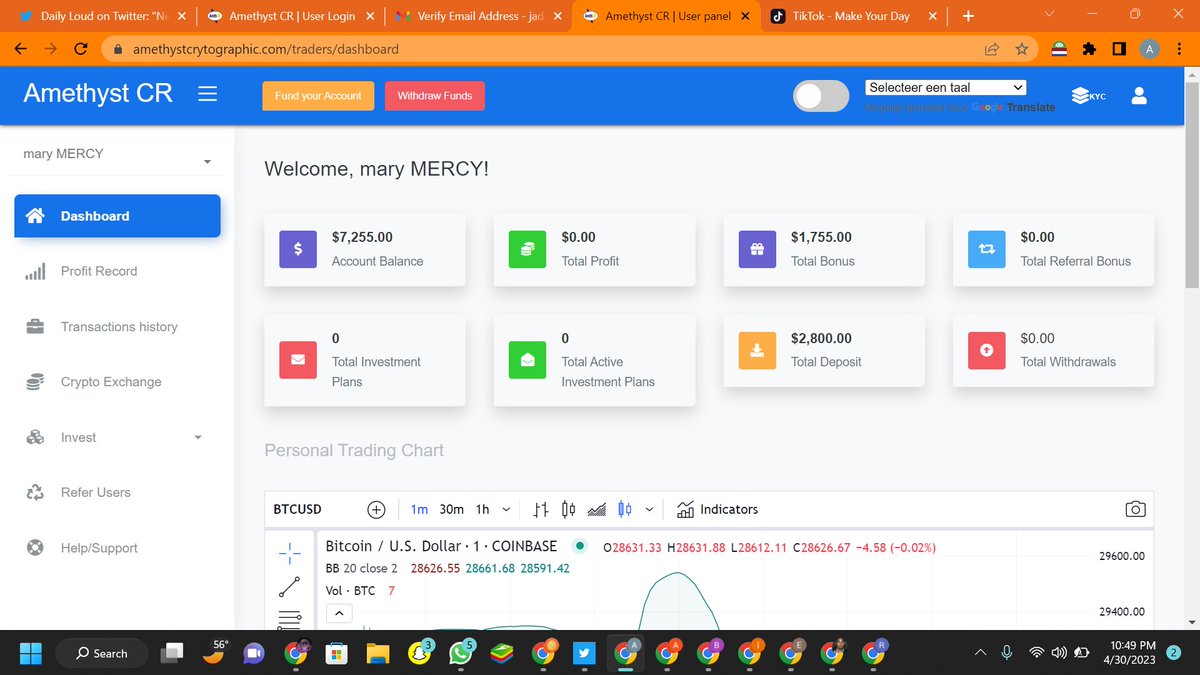Click the orange download Total Deposit icon
Viewport: 1200px width, 675px height.
757,350
